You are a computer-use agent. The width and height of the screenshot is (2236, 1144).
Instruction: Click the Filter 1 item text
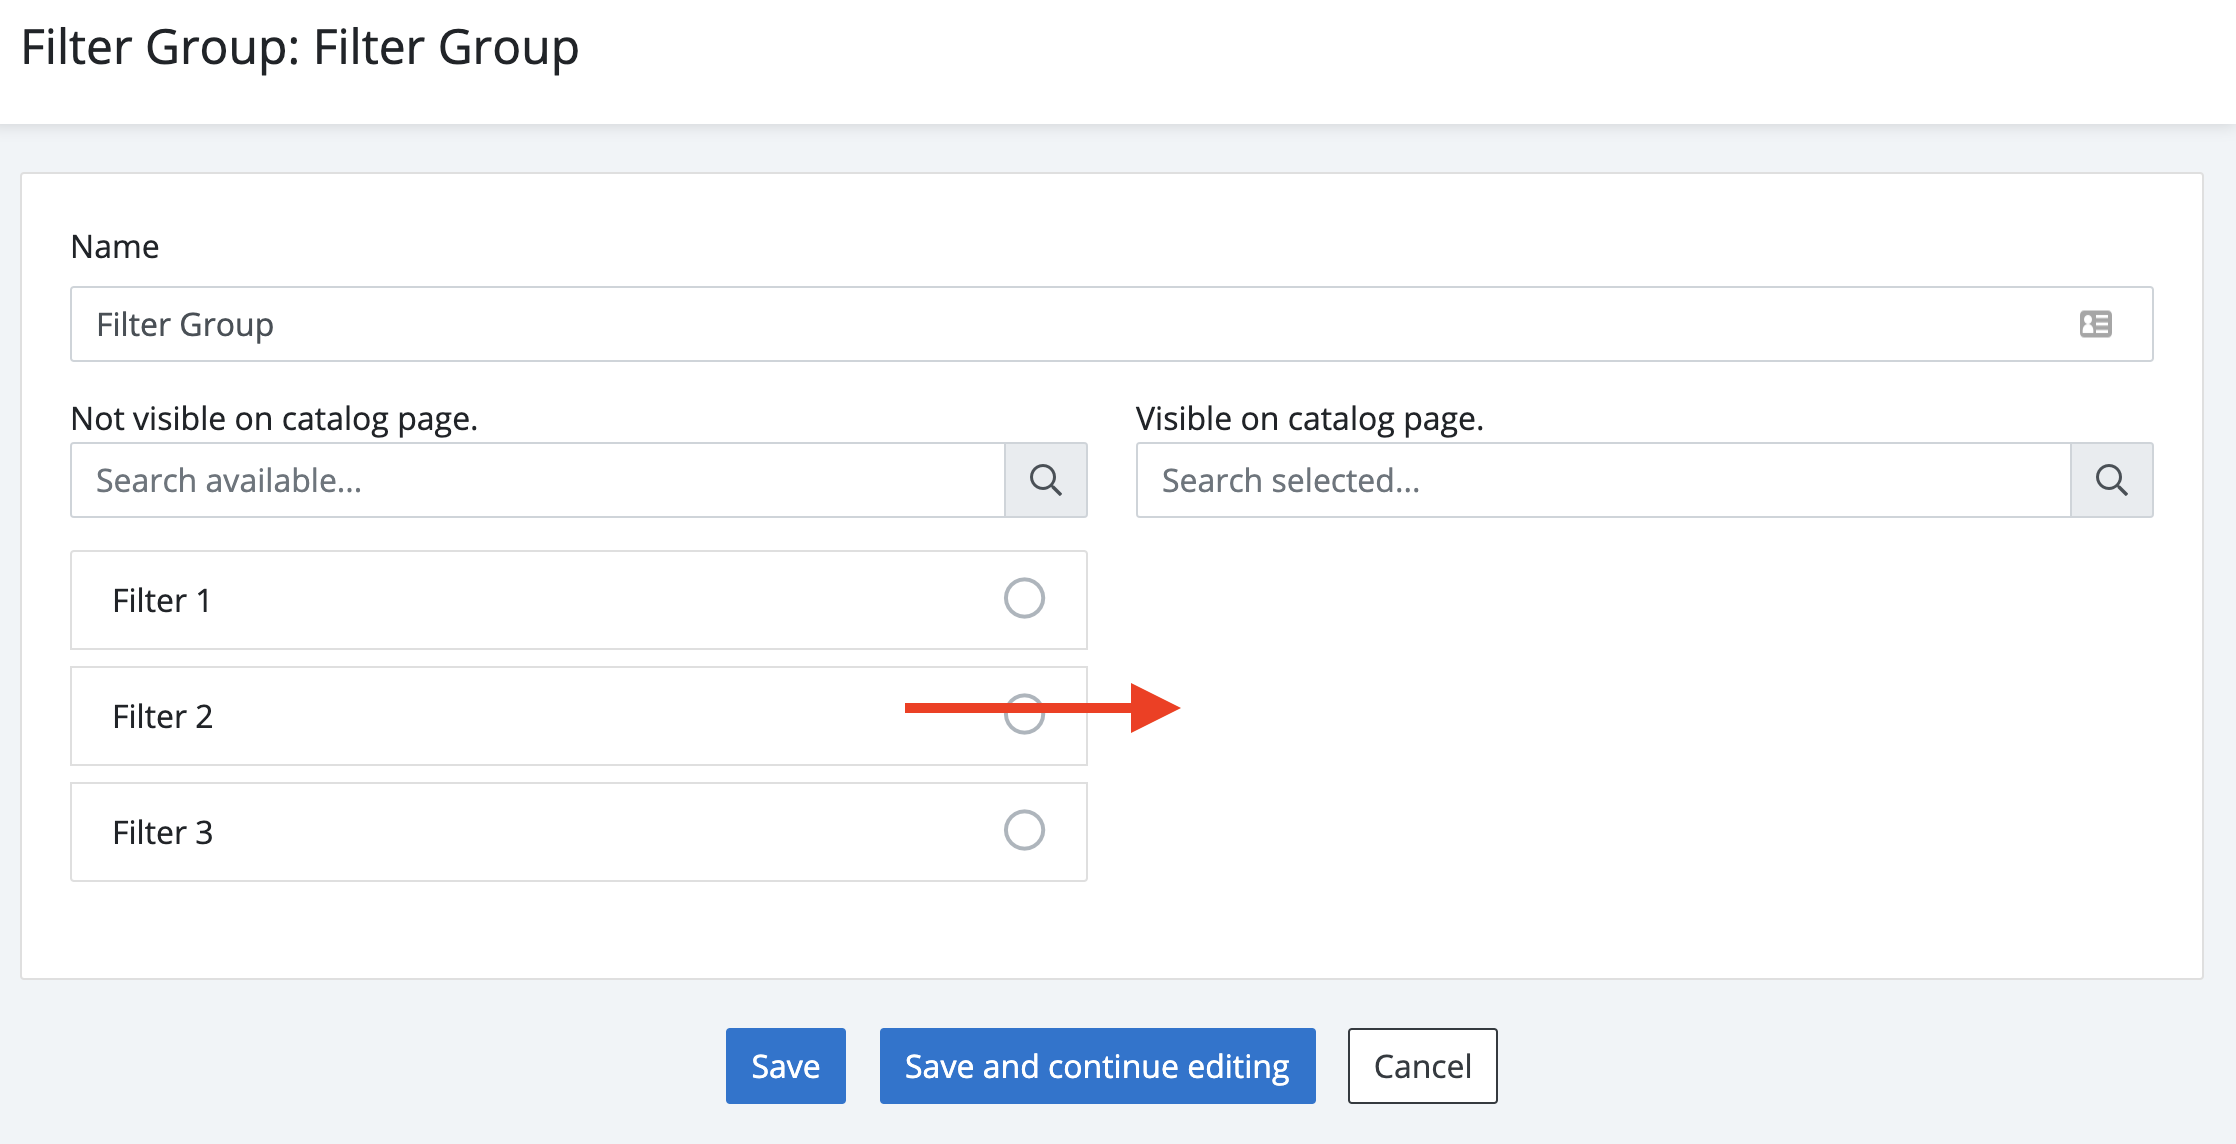click(x=161, y=600)
